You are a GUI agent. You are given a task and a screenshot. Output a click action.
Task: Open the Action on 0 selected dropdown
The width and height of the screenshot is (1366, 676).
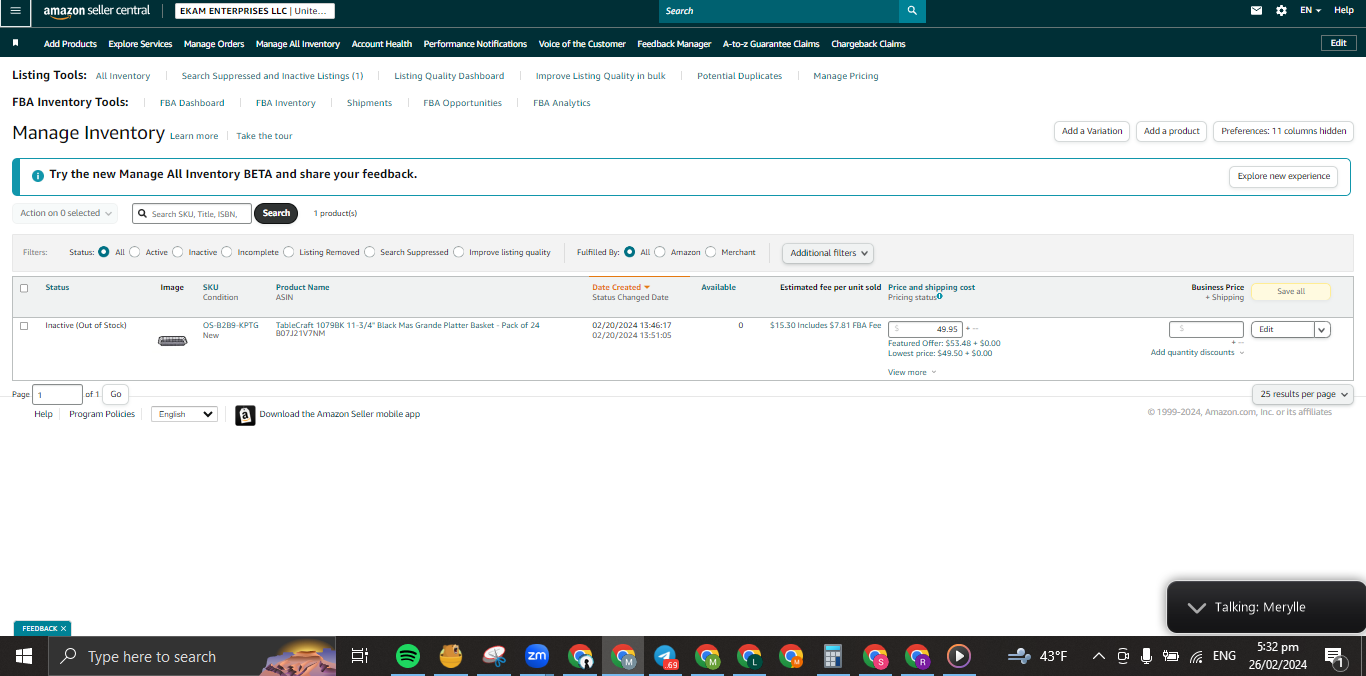[65, 213]
